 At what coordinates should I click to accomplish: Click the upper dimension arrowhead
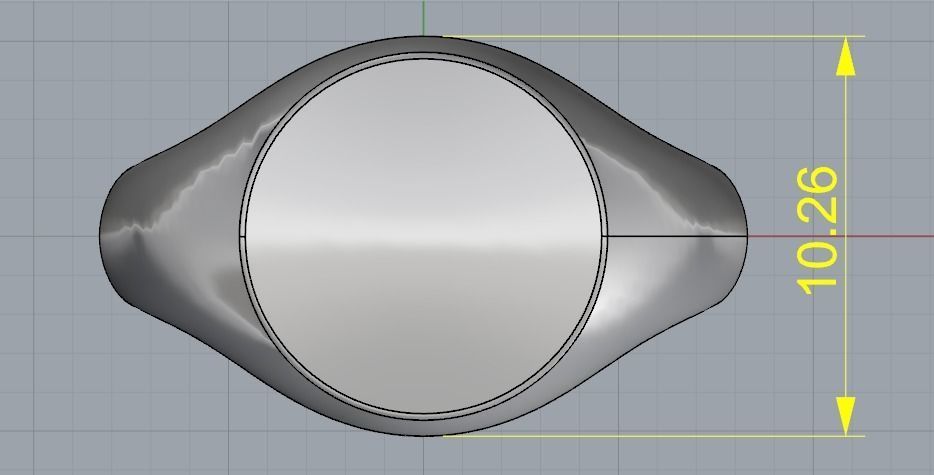pyautogui.click(x=846, y=57)
